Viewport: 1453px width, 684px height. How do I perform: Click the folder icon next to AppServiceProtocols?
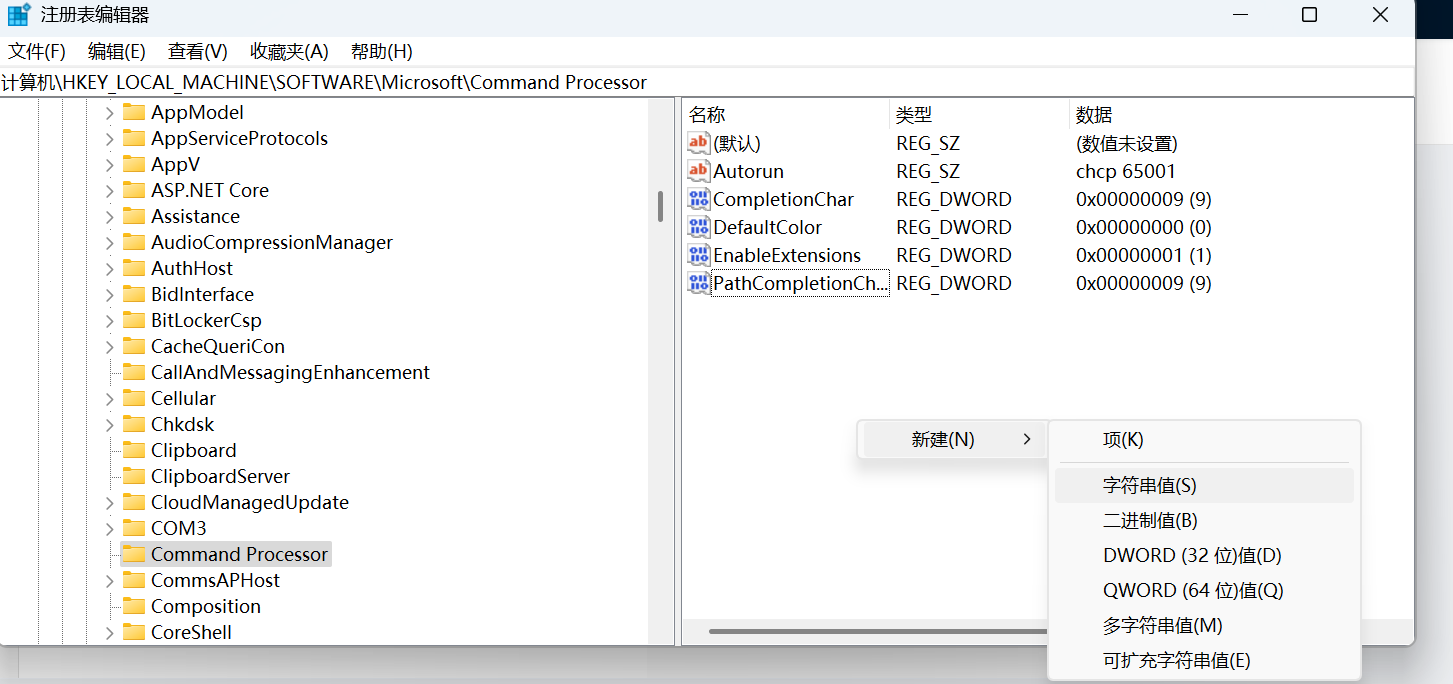click(134, 138)
